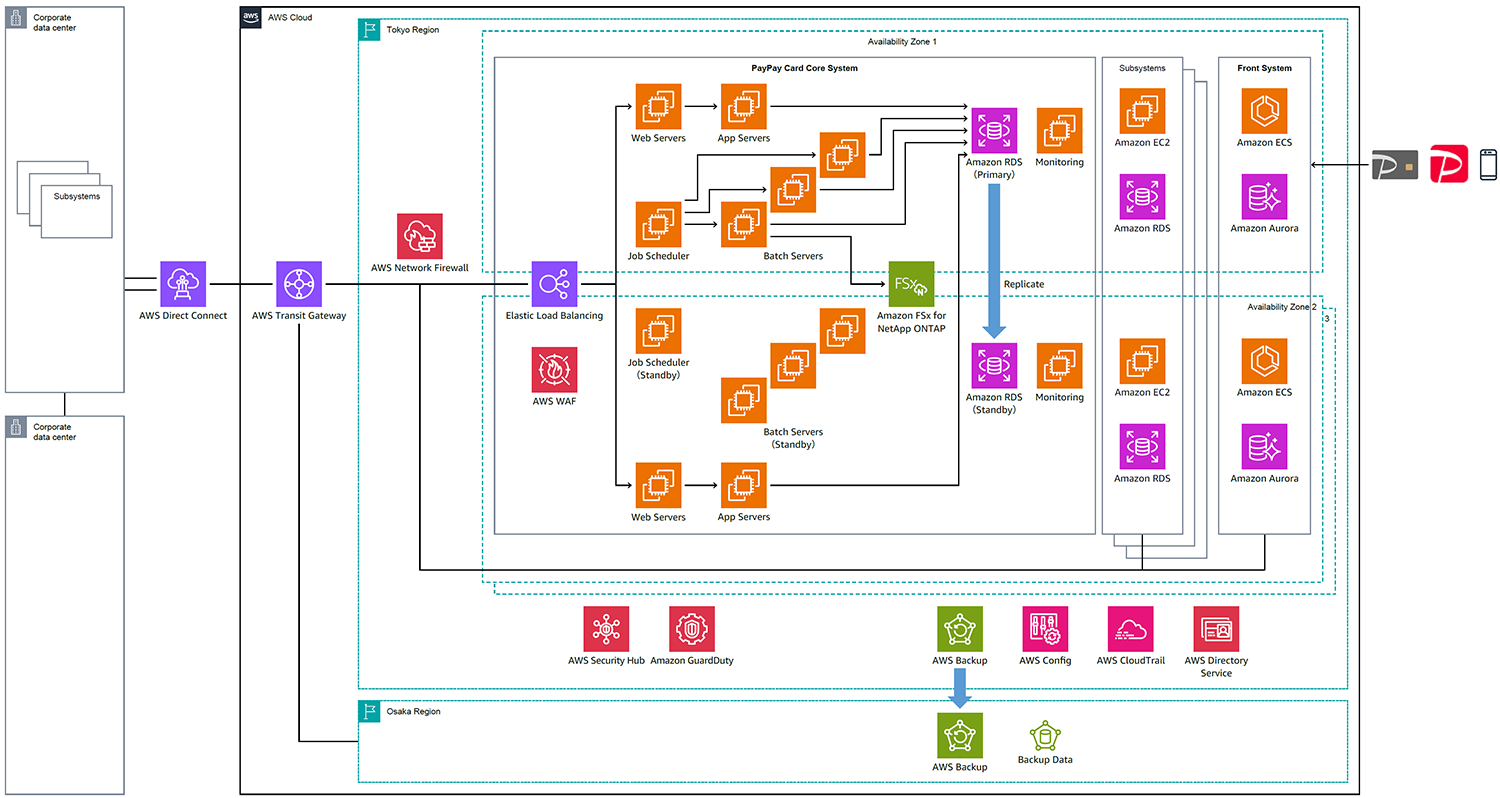The width and height of the screenshot is (1500, 798).
Task: Click the "Osaka Region" label
Action: (413, 712)
